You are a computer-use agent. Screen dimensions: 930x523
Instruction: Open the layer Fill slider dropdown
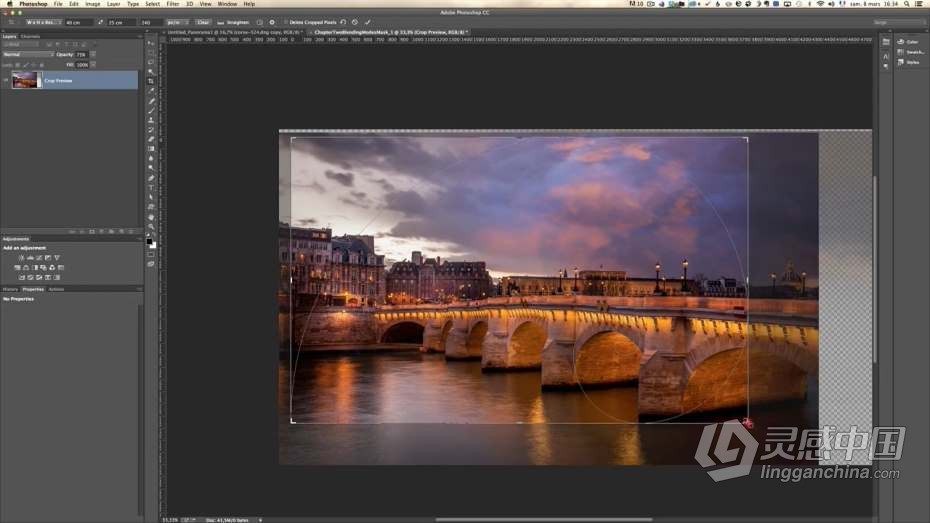(x=93, y=65)
